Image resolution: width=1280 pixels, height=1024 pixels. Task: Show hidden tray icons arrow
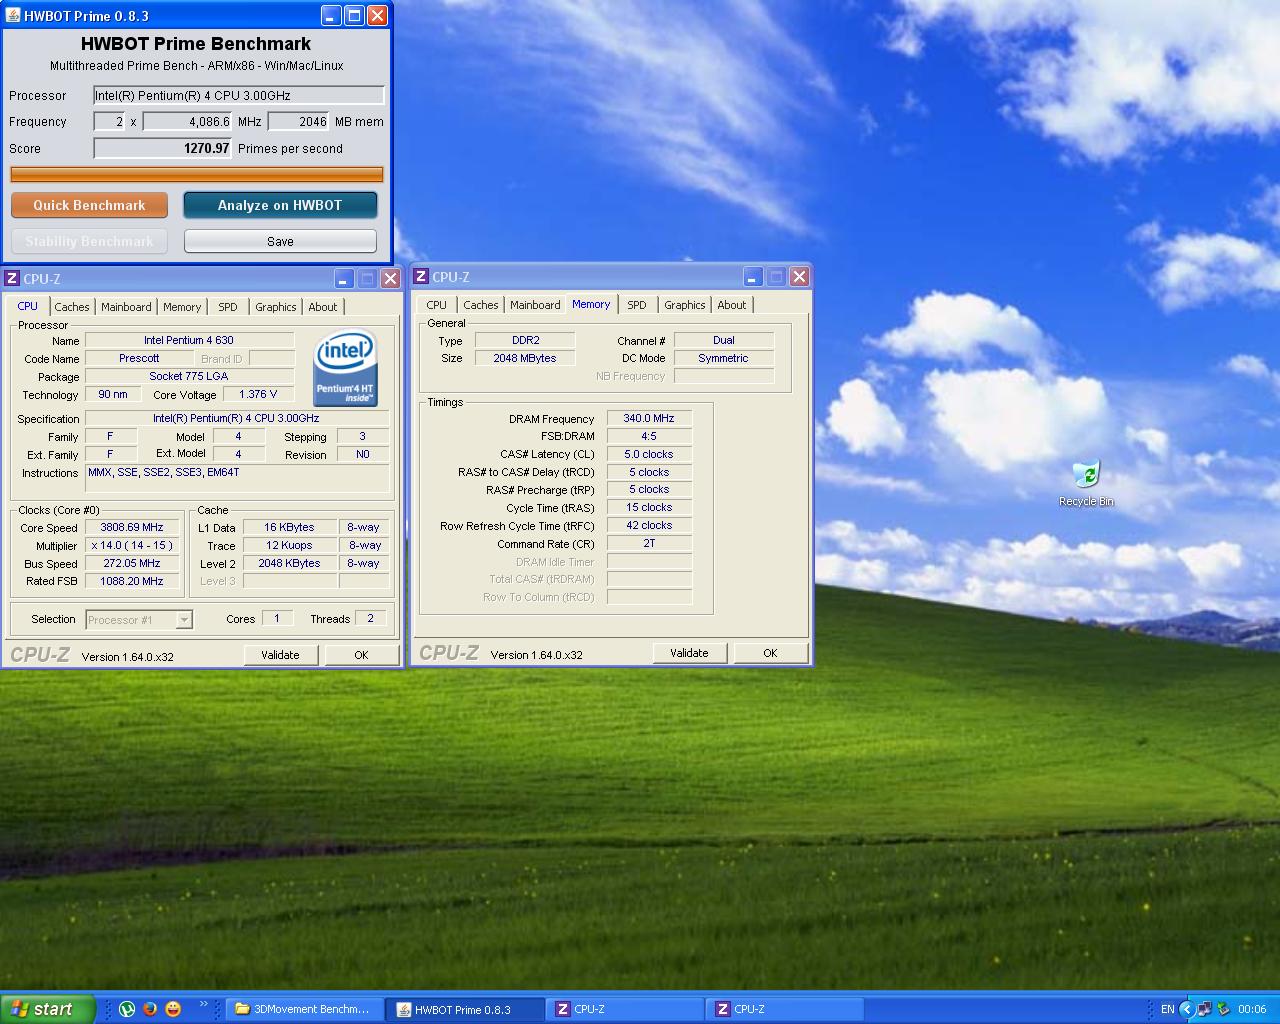pos(1187,1009)
